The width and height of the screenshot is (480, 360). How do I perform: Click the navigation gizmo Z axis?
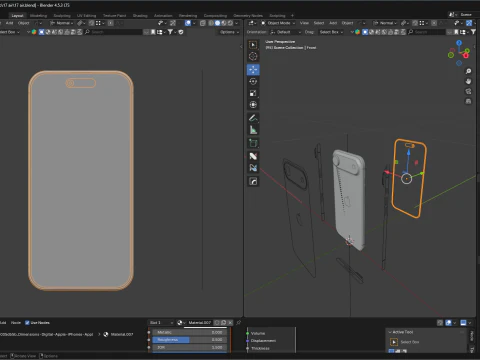tap(459, 43)
